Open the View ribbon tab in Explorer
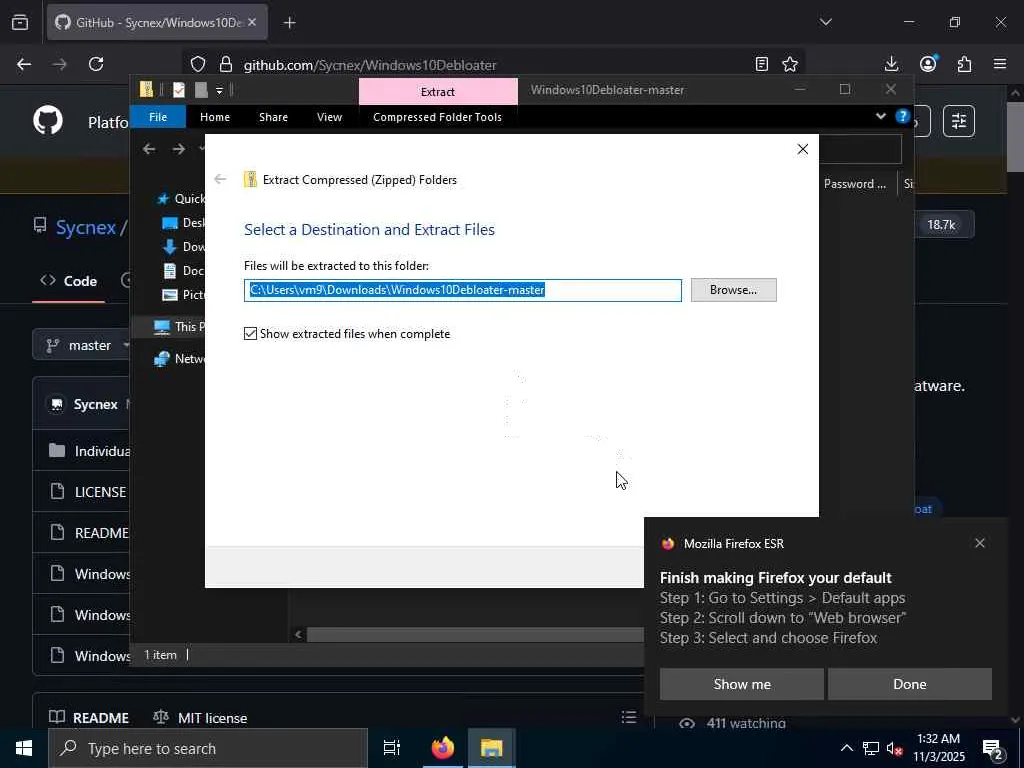 [x=329, y=117]
